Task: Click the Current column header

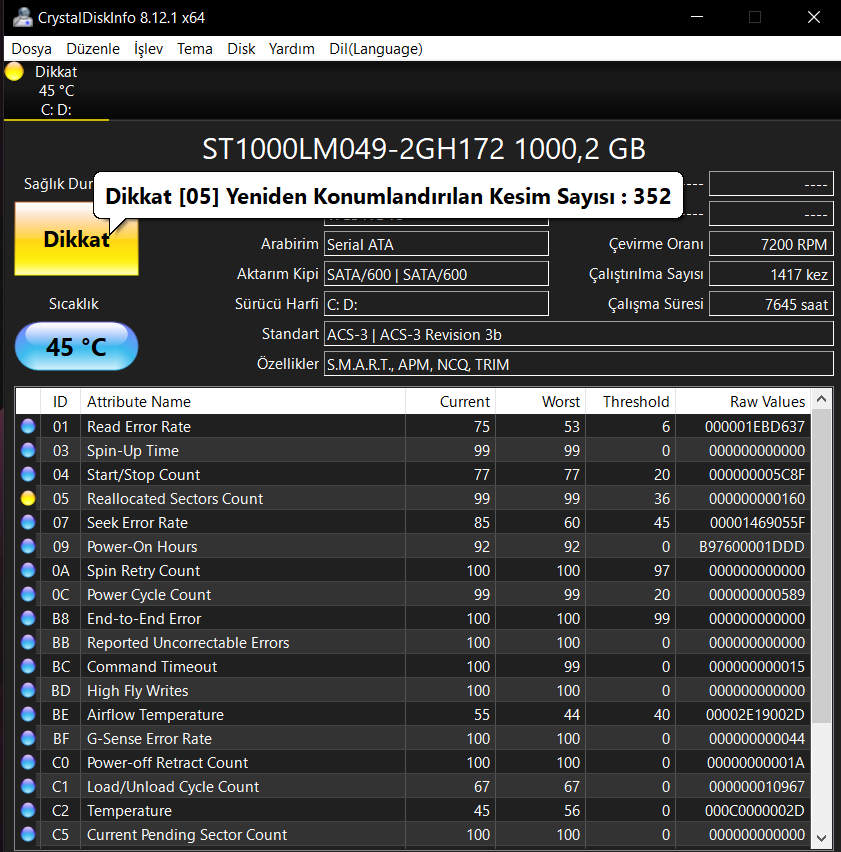Action: tap(450, 402)
